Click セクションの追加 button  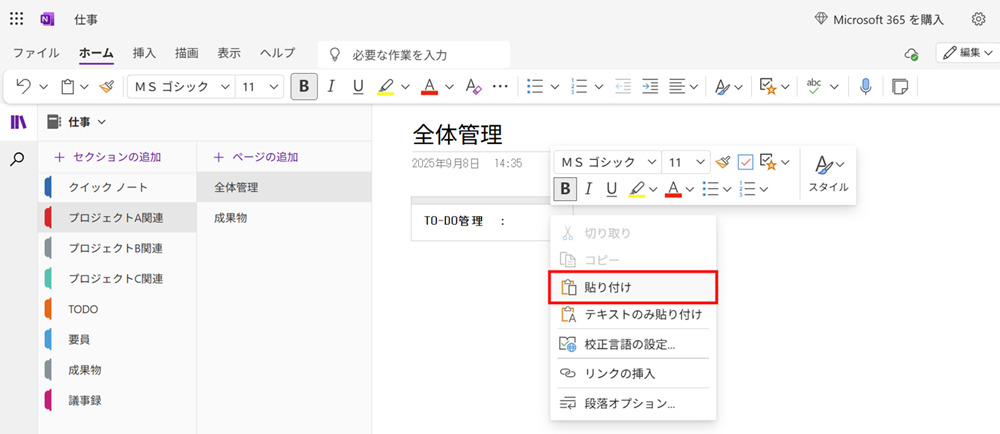tap(108, 157)
